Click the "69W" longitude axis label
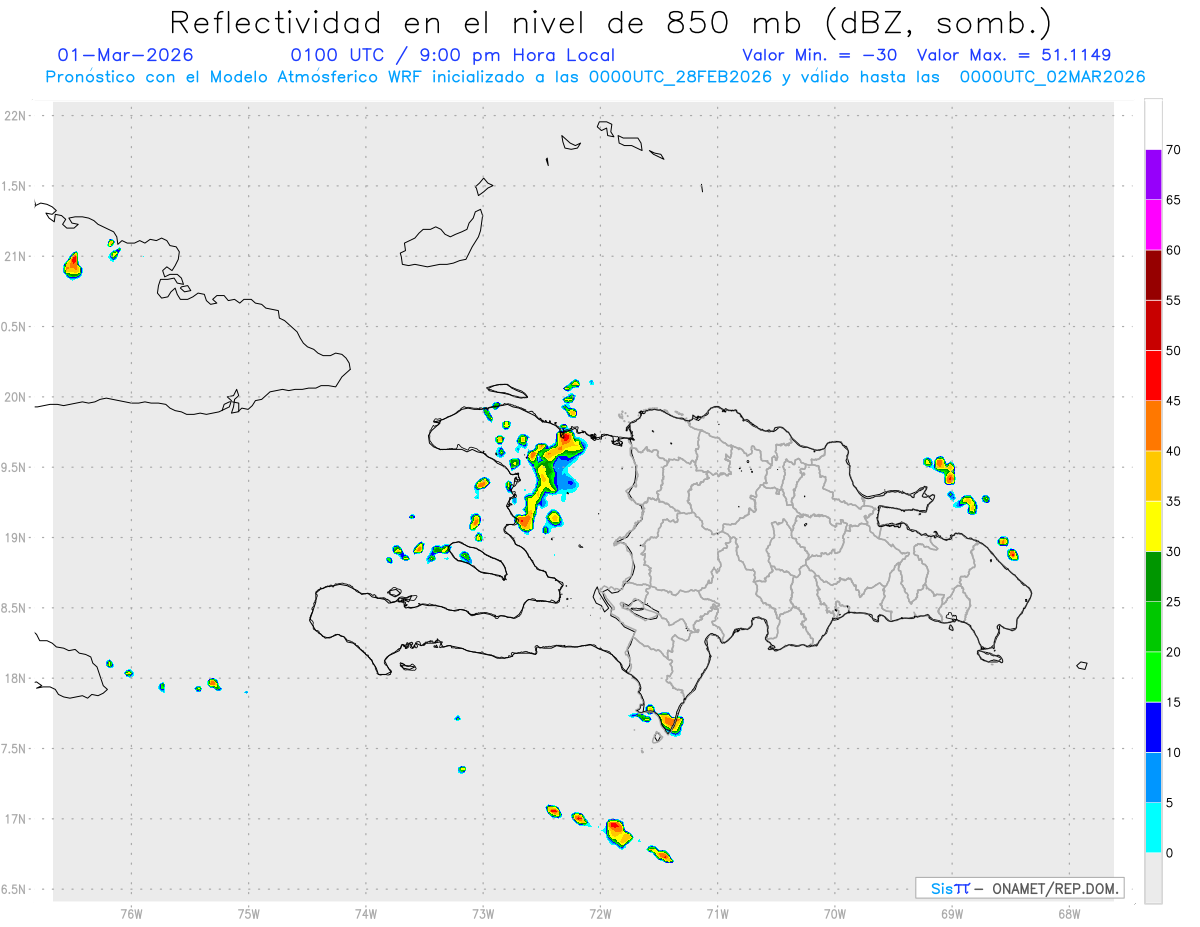Screen dimensions: 1200x927 coord(952,914)
